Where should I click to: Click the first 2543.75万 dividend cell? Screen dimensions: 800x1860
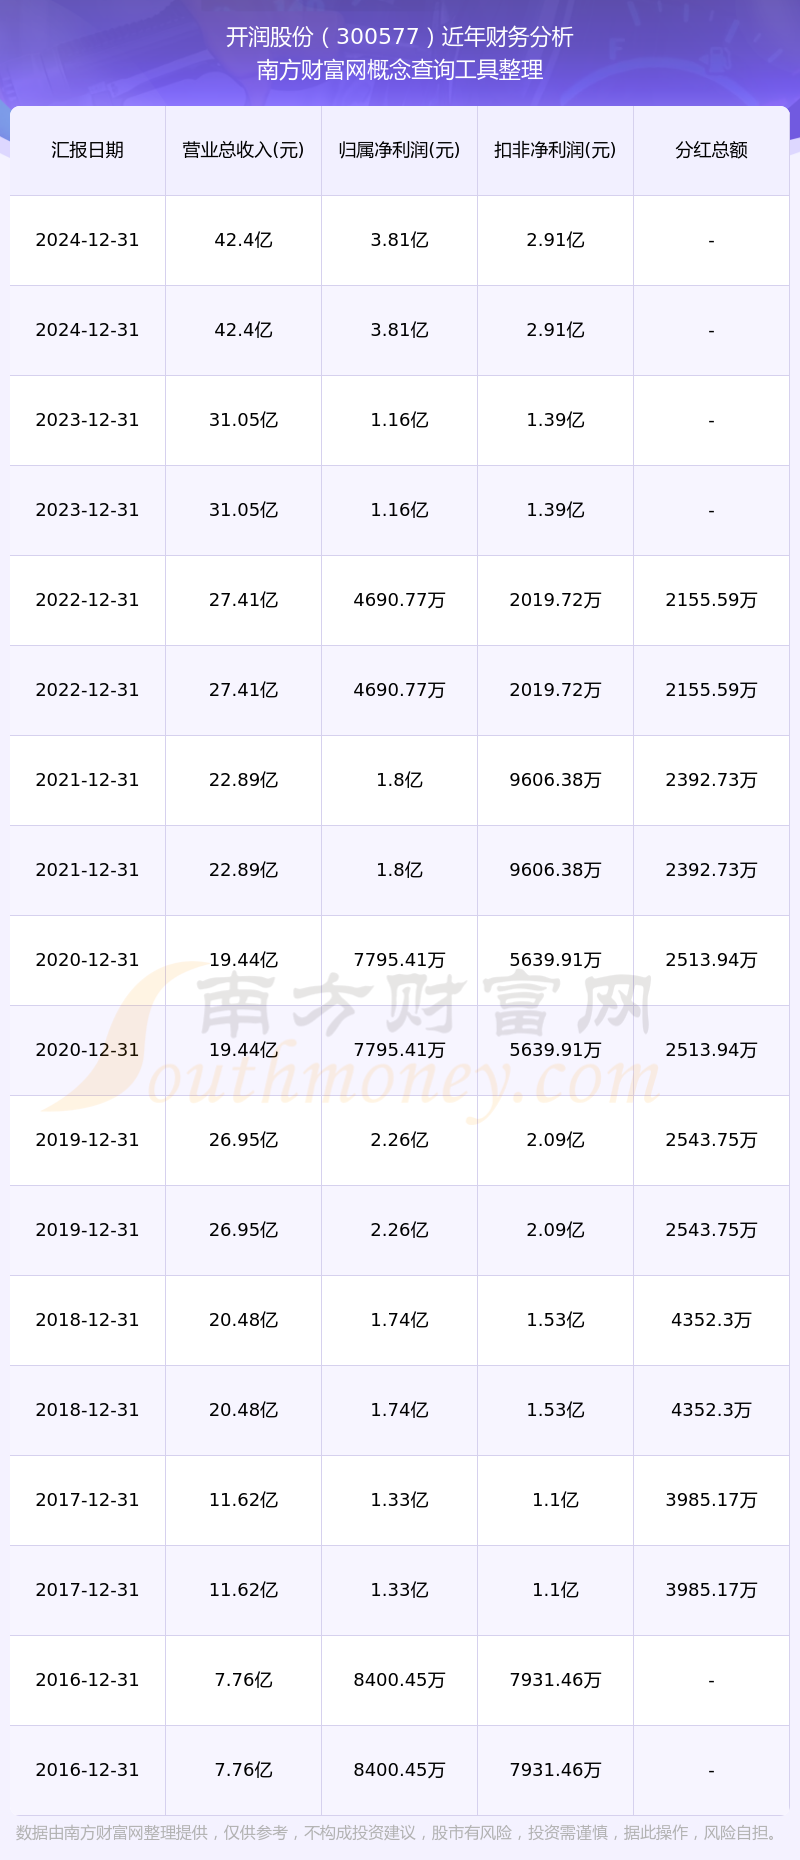point(711,1140)
